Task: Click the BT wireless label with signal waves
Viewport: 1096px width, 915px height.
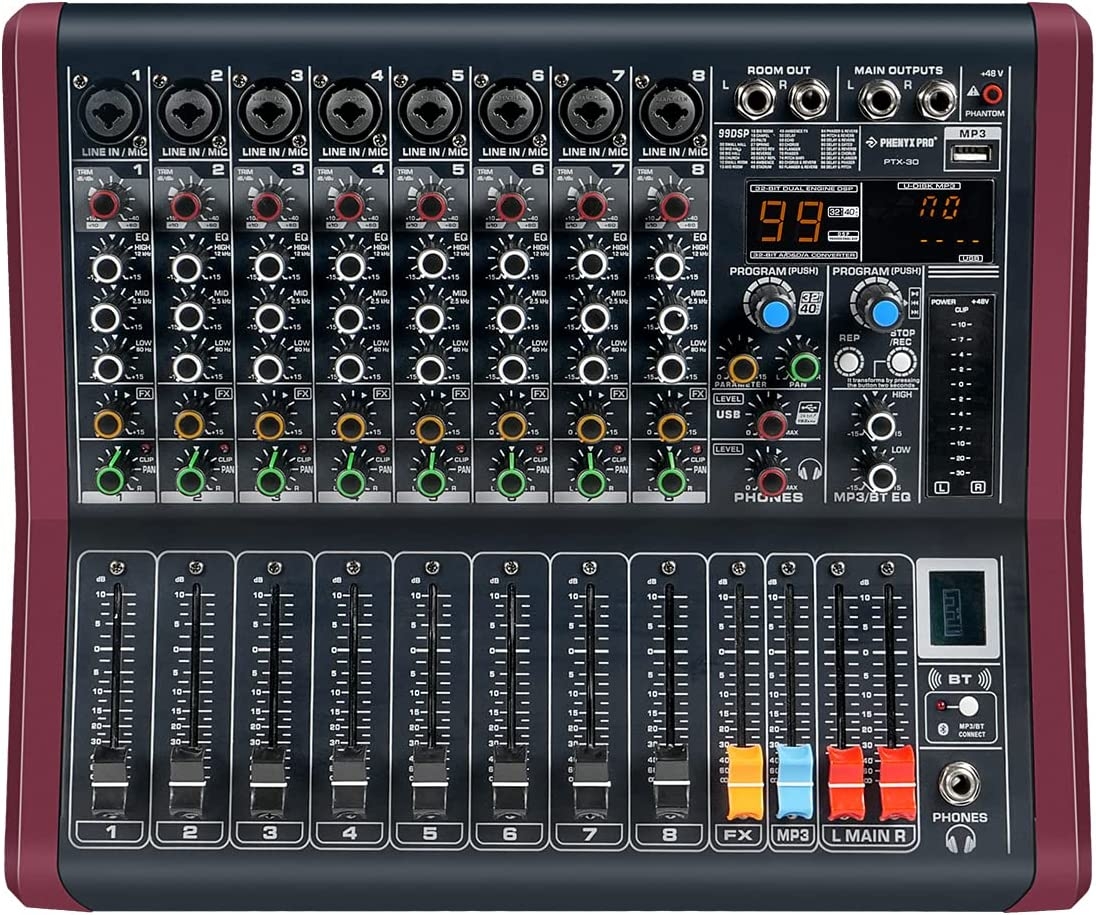Action: point(956,679)
